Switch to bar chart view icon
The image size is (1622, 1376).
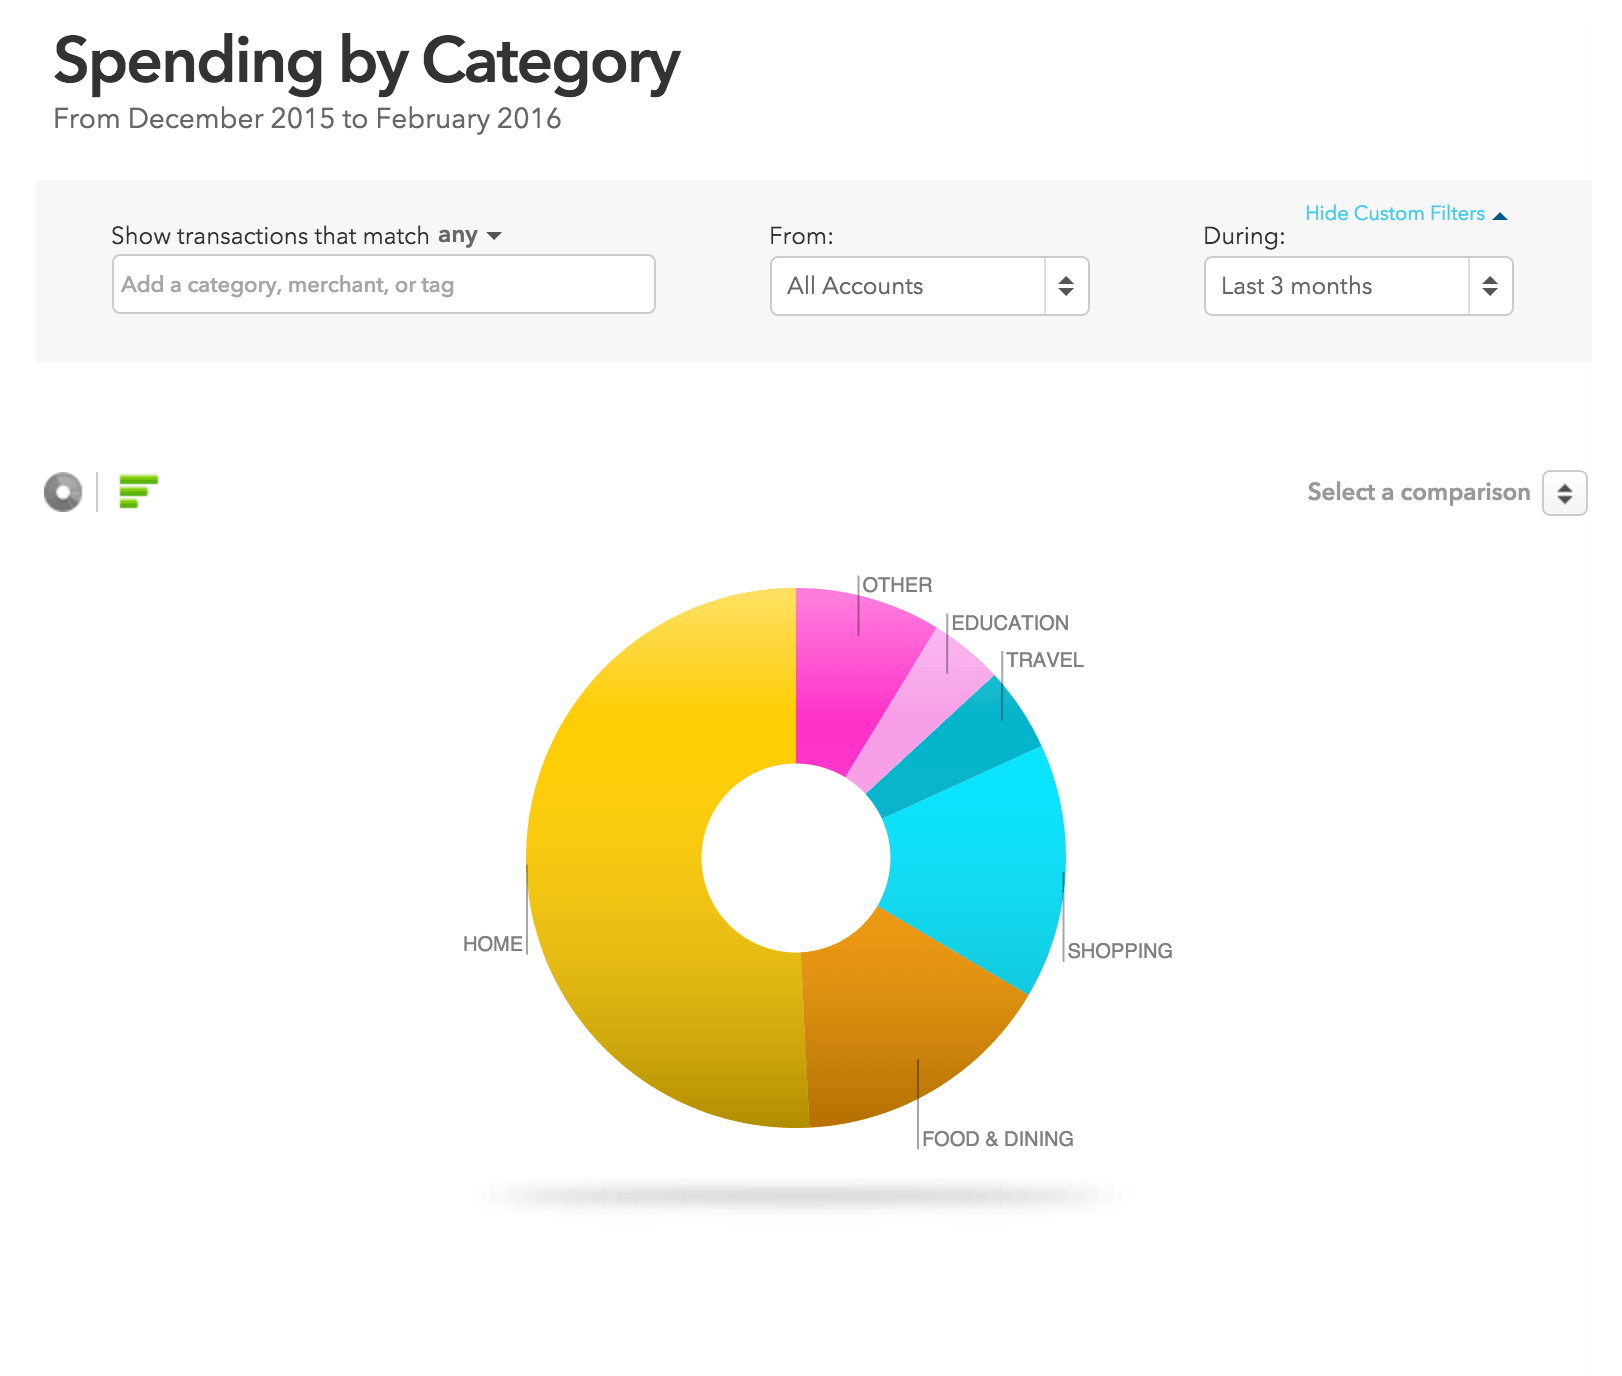138,492
